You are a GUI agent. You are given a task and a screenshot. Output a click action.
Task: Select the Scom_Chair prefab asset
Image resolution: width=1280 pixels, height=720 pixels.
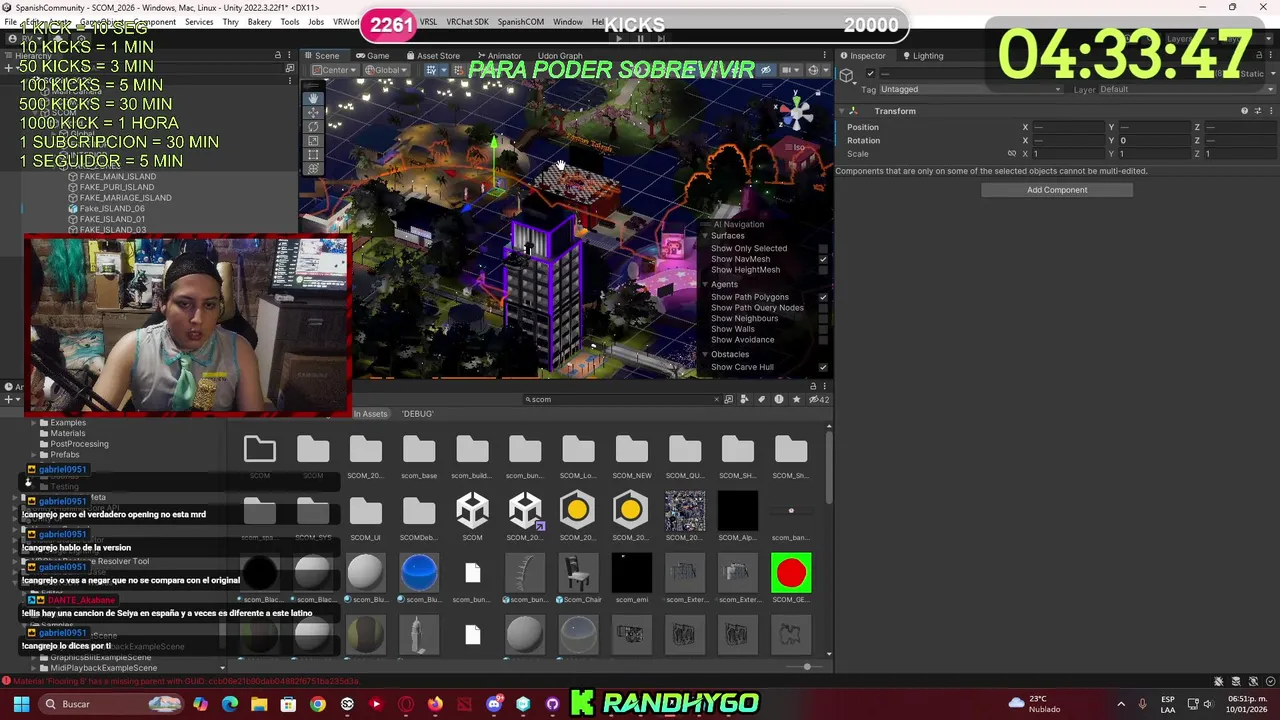pos(578,578)
